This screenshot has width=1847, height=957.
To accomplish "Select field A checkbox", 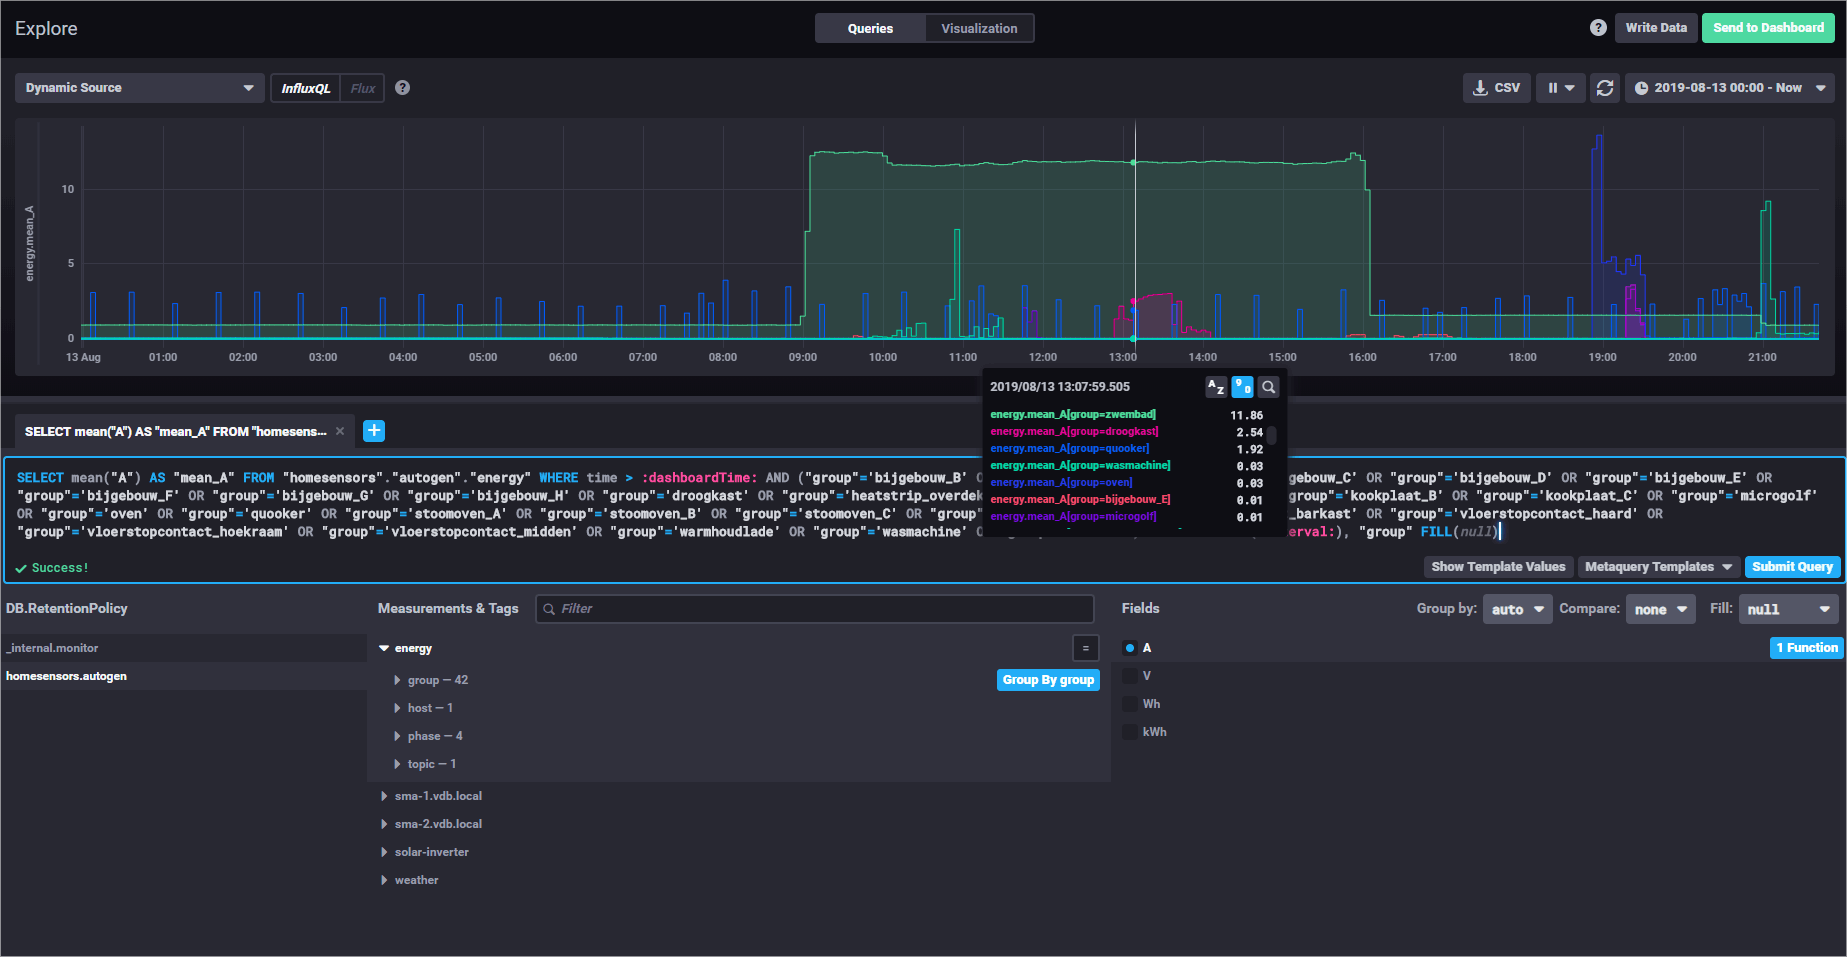I will (1130, 648).
